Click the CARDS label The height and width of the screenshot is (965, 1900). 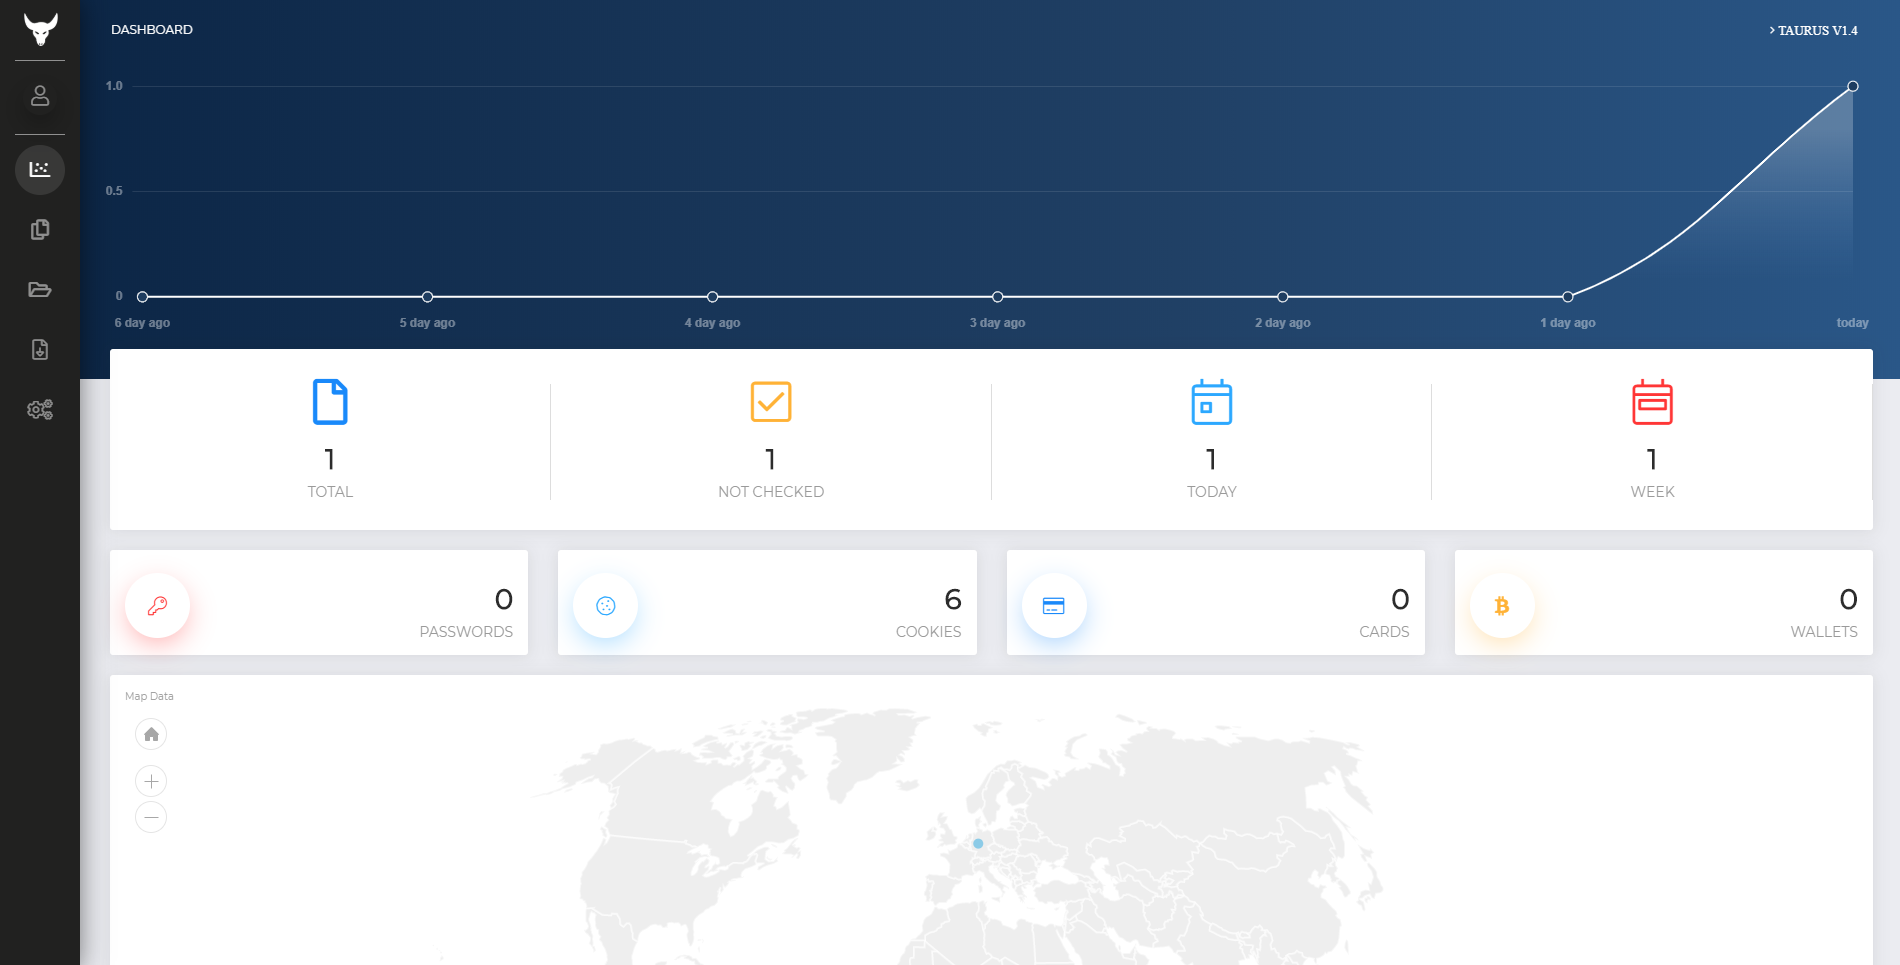click(1384, 632)
